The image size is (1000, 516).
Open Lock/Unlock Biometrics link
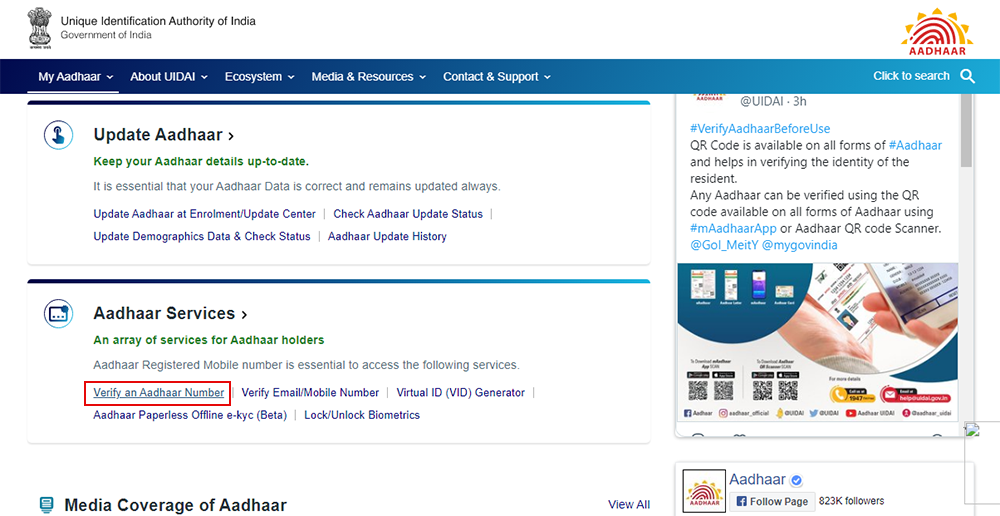[x=361, y=415]
